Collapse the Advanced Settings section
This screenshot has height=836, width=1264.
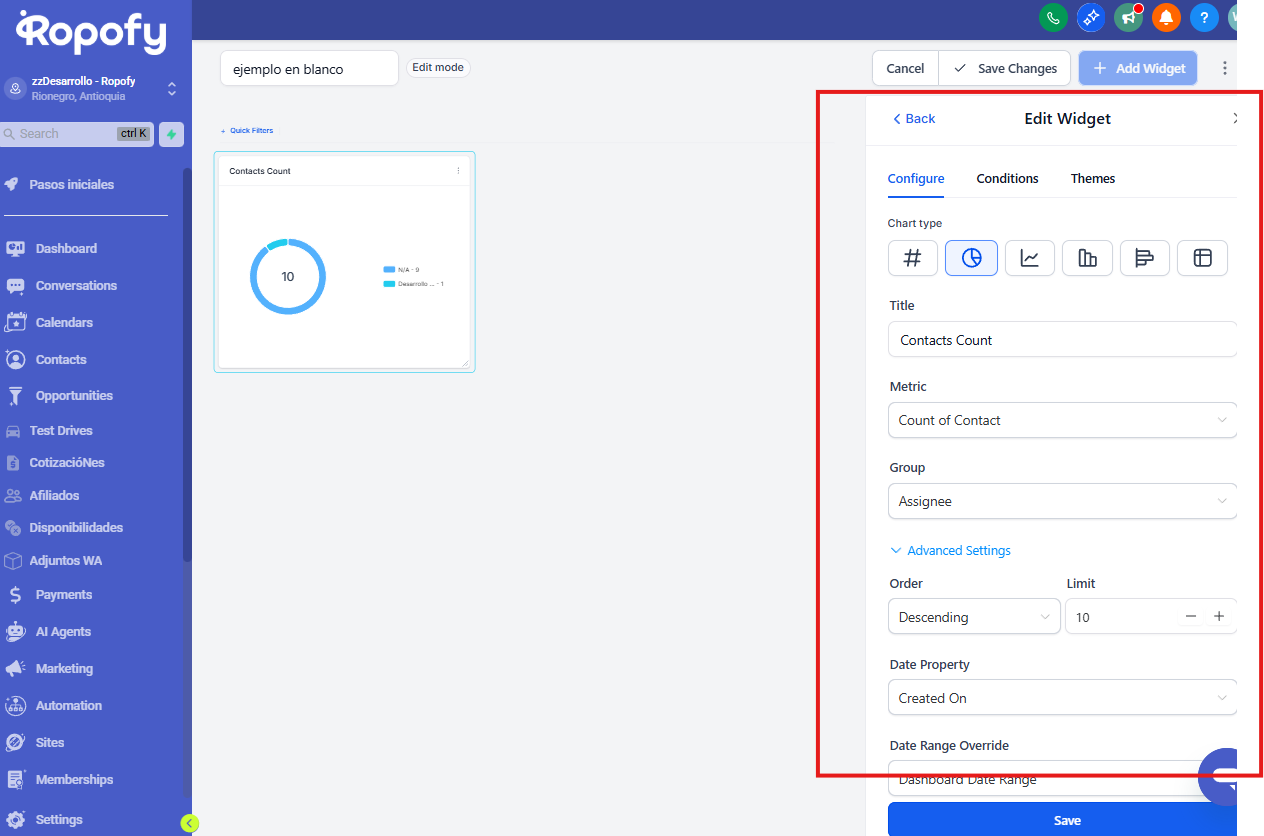(x=950, y=550)
